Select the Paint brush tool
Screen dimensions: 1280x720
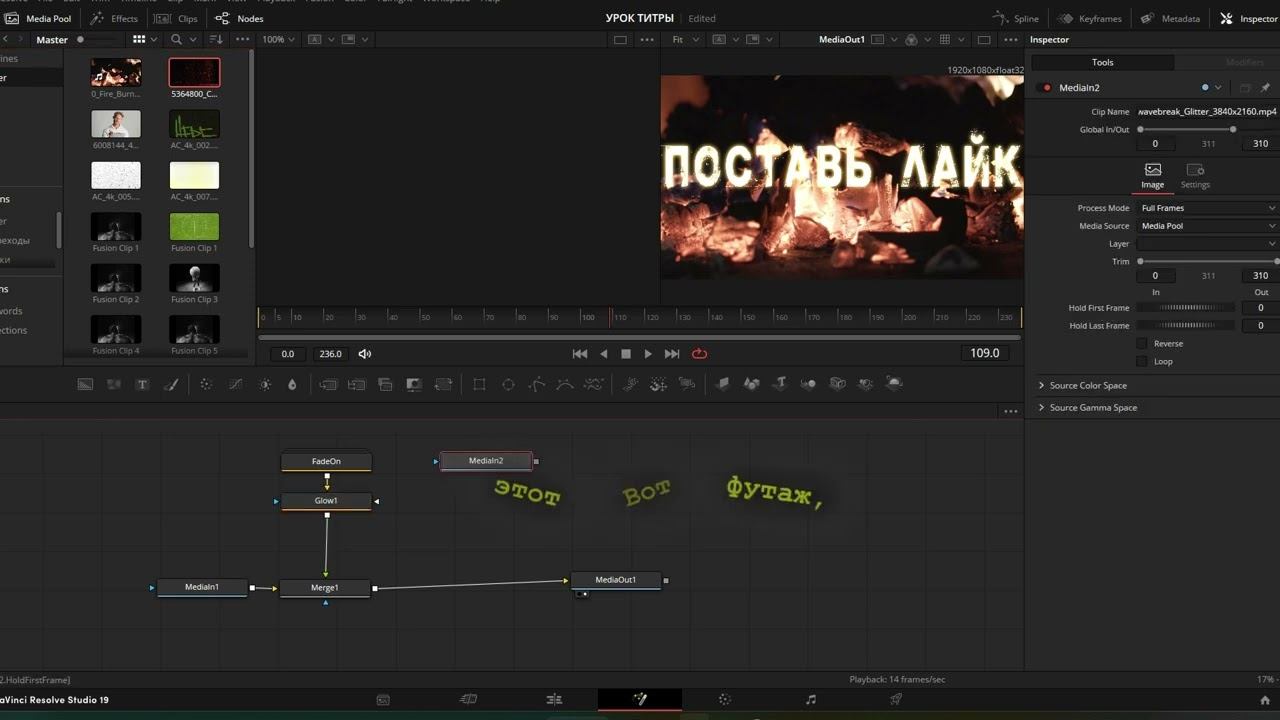pyautogui.click(x=171, y=384)
